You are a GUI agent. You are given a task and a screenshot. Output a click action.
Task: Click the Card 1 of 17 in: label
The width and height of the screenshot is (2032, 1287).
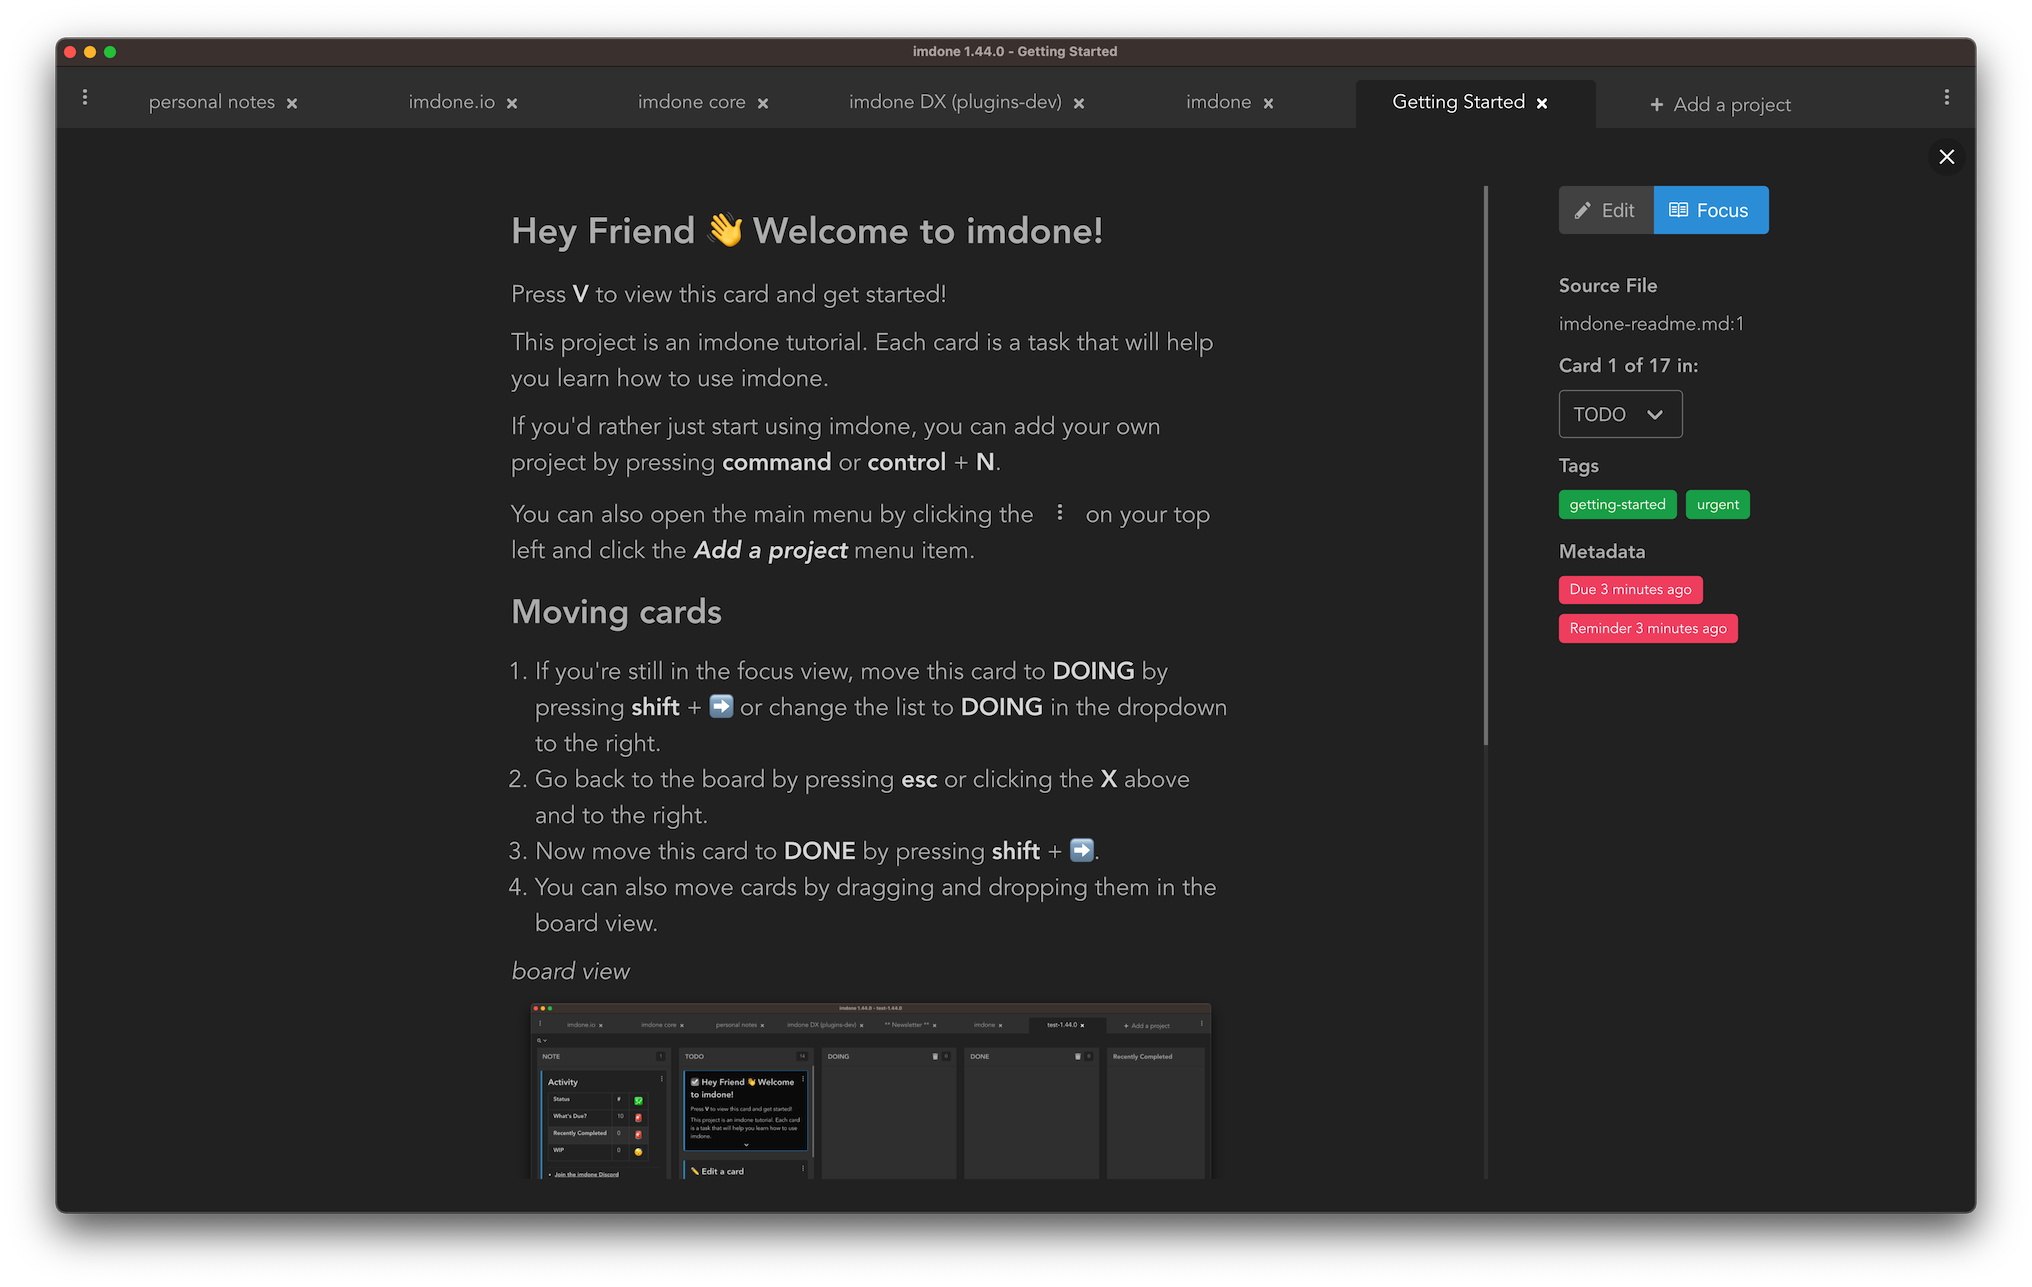point(1628,365)
